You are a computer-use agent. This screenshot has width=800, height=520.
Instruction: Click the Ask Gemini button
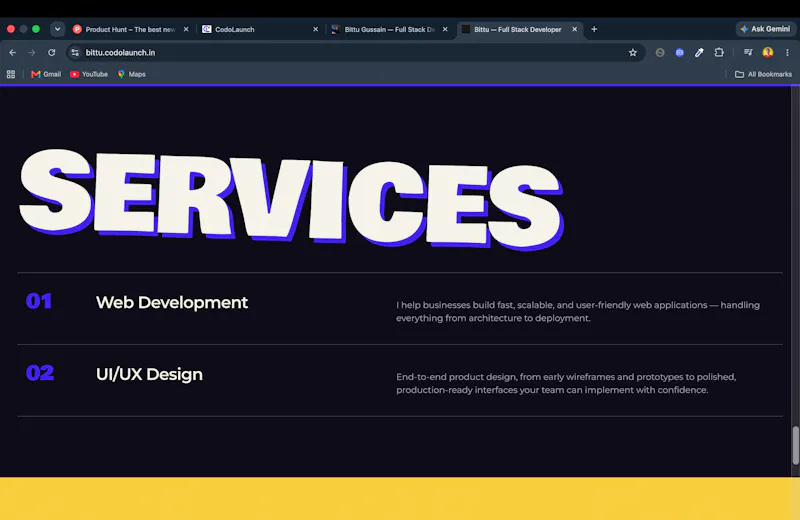point(766,29)
